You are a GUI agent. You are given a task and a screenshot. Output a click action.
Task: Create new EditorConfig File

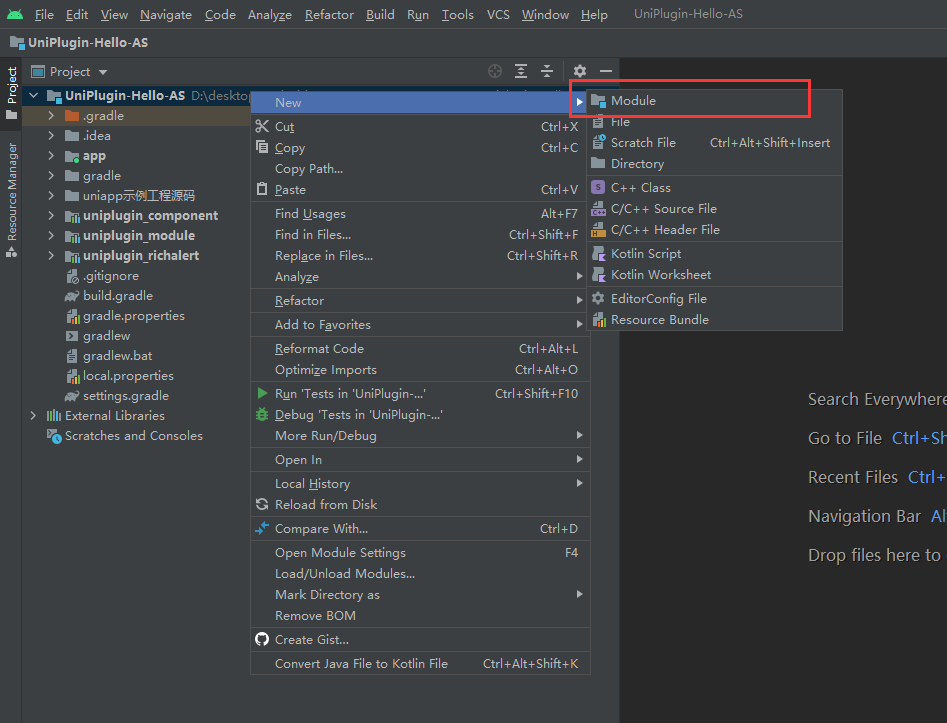click(658, 298)
